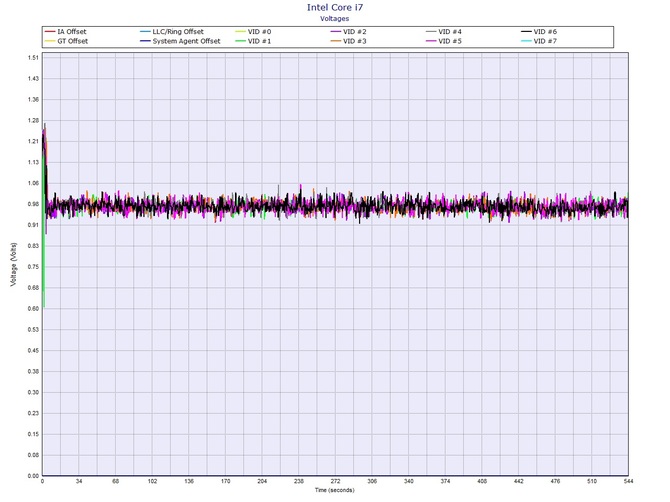670x502 pixels.
Task: Click the Voltages subtitle
Action: [x=335, y=18]
